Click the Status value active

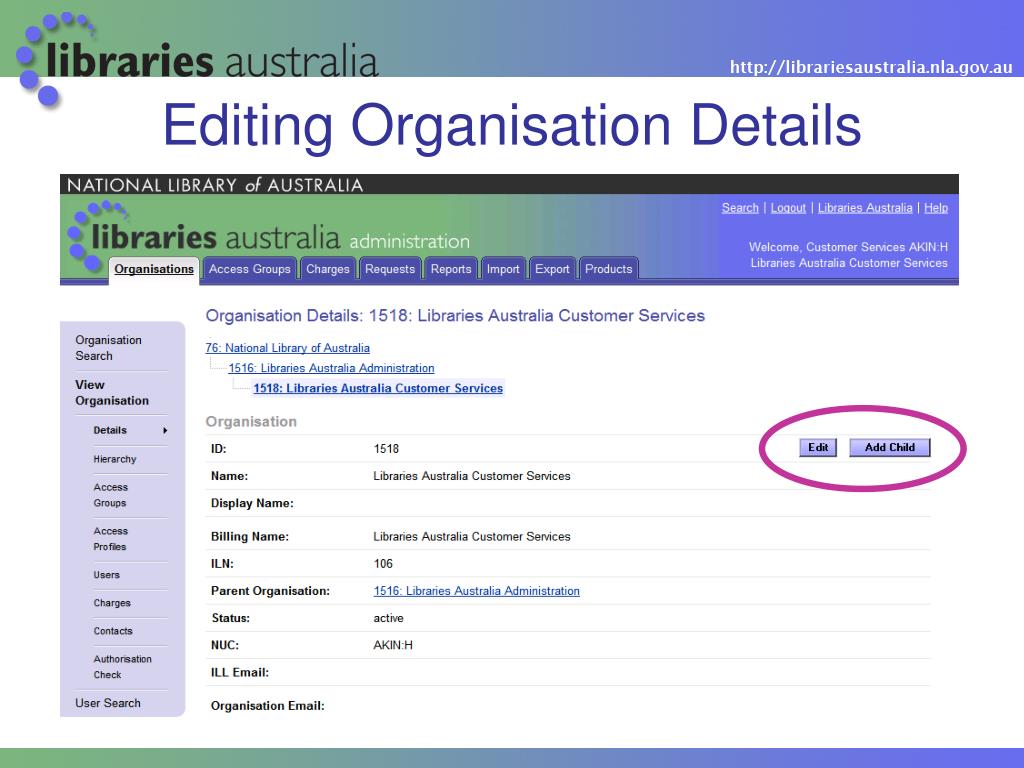[389, 618]
